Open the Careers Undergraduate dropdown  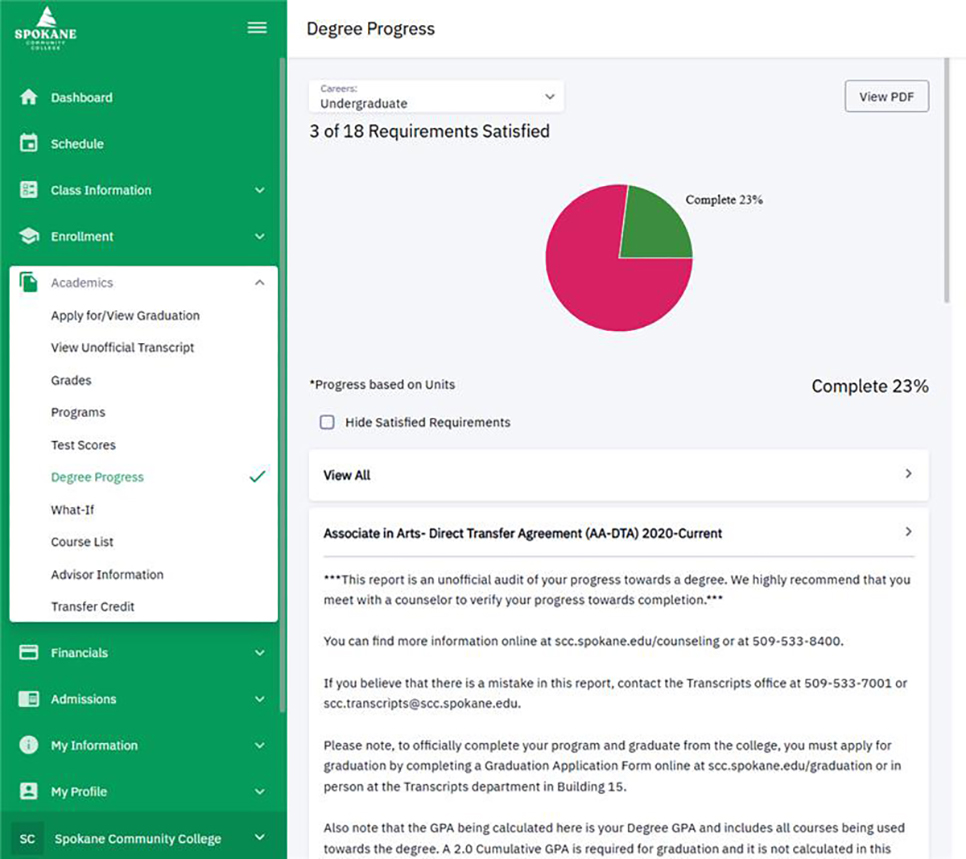(435, 95)
